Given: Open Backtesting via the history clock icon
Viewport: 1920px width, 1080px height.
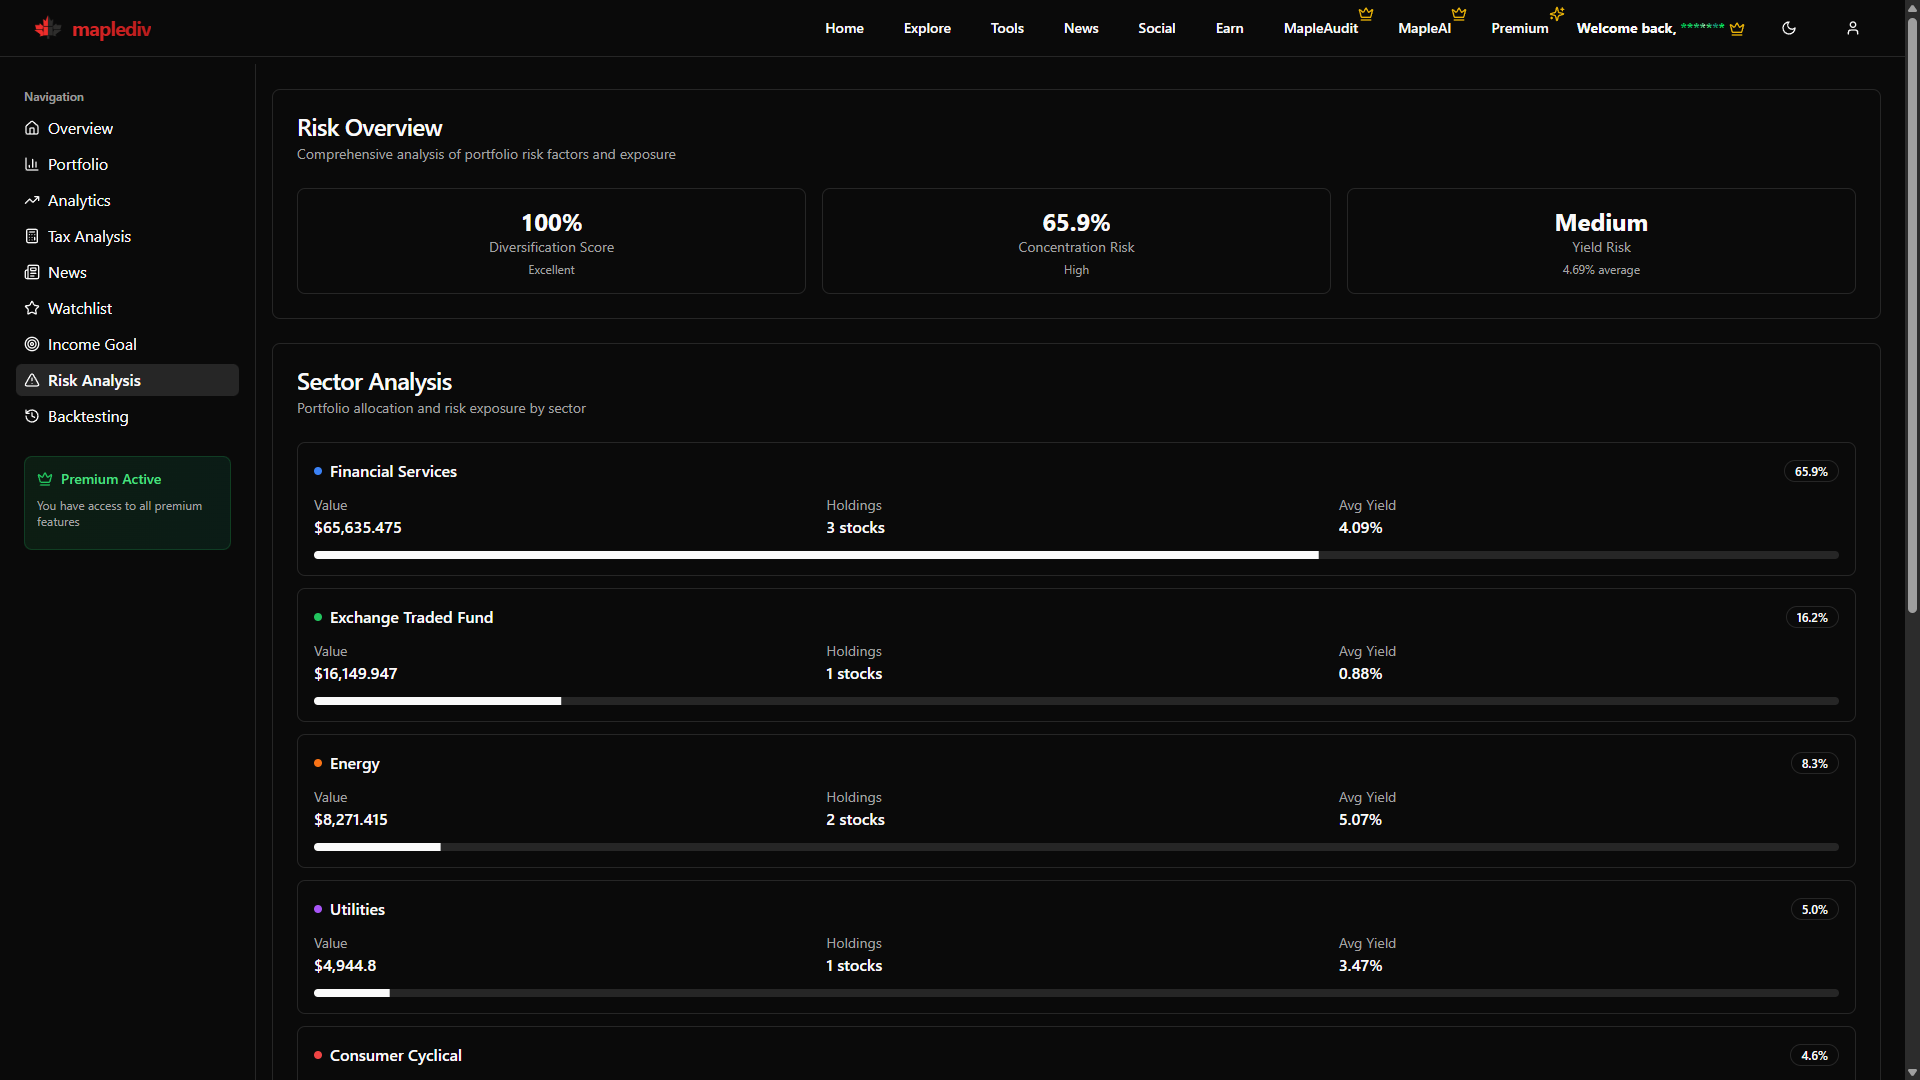Looking at the screenshot, I should (31, 416).
